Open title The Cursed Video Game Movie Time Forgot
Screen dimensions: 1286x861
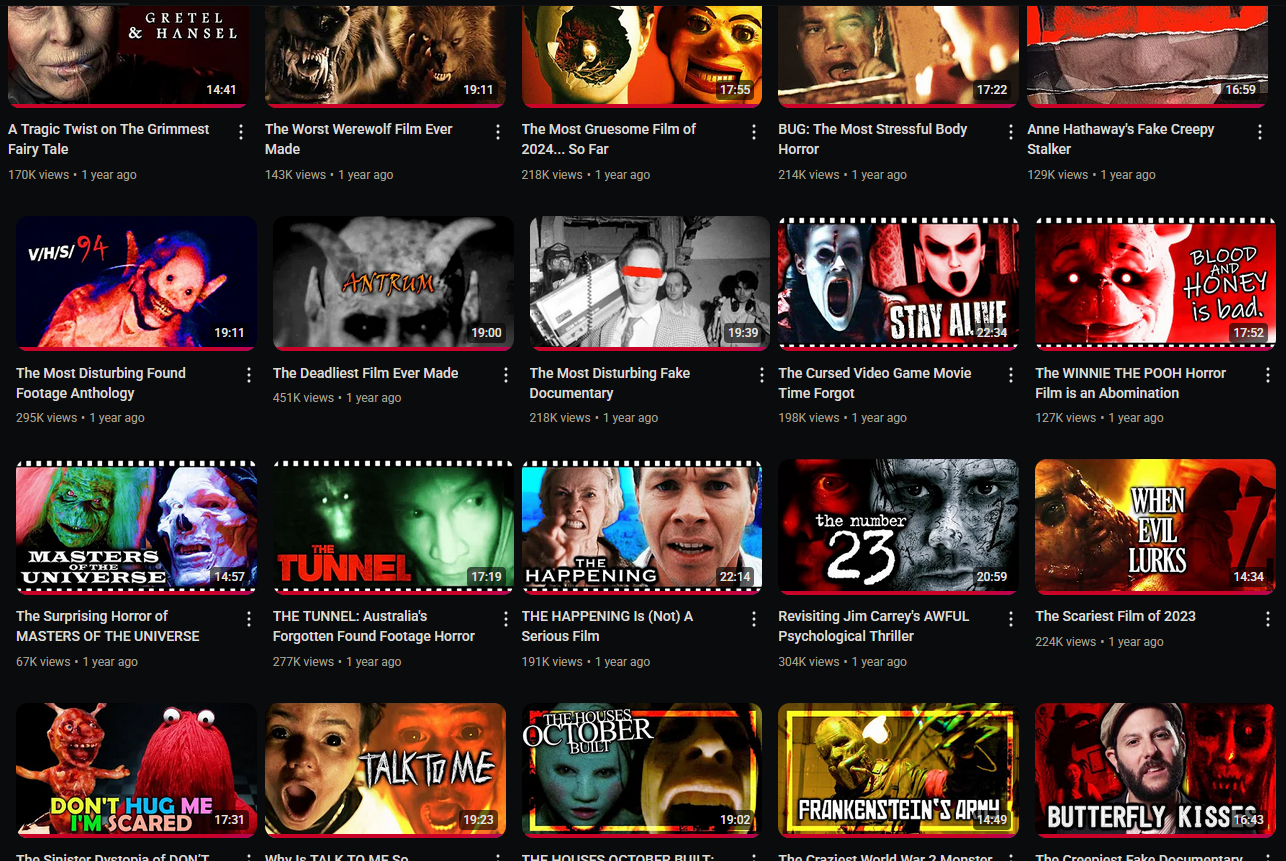(x=875, y=383)
